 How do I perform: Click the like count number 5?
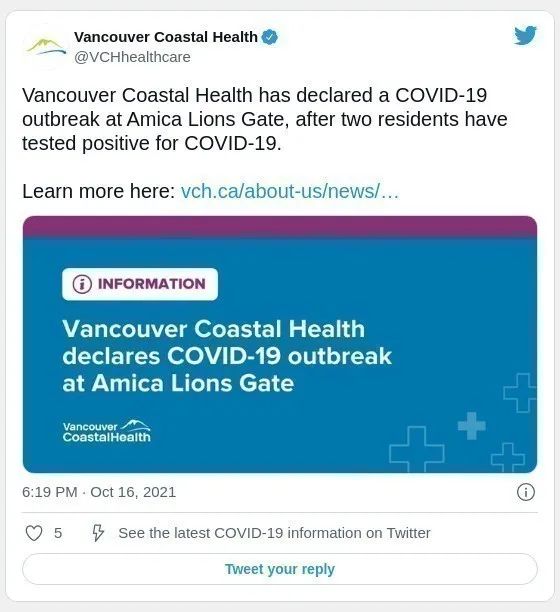pyautogui.click(x=58, y=533)
